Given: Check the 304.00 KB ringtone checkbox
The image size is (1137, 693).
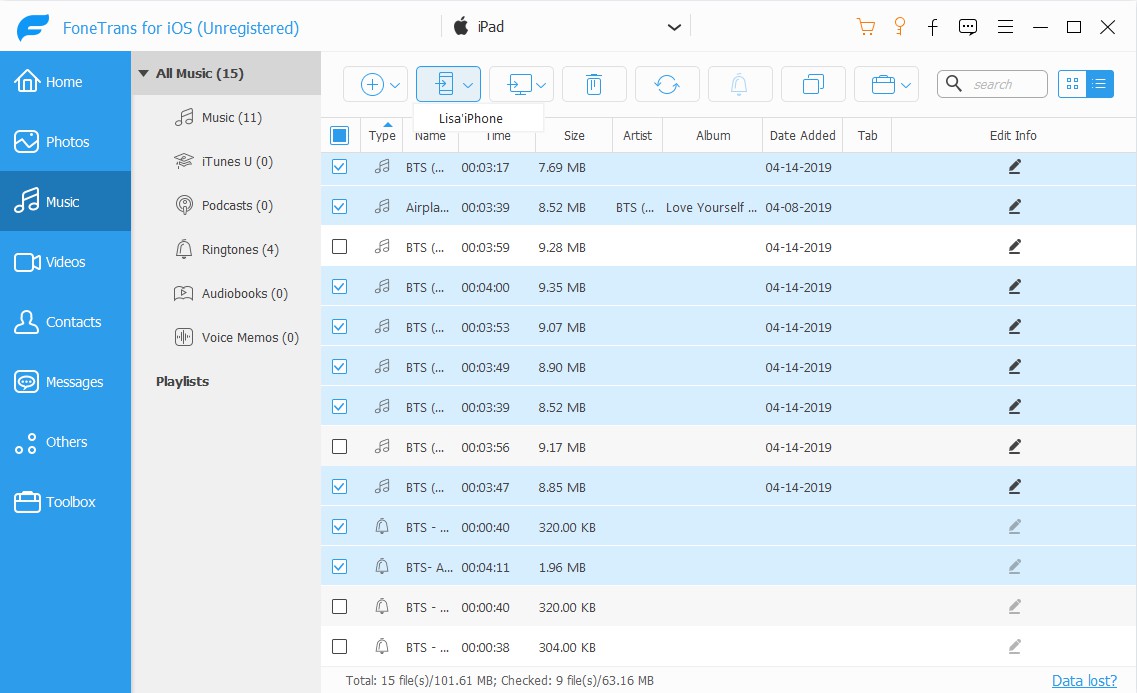Looking at the screenshot, I should [x=339, y=647].
